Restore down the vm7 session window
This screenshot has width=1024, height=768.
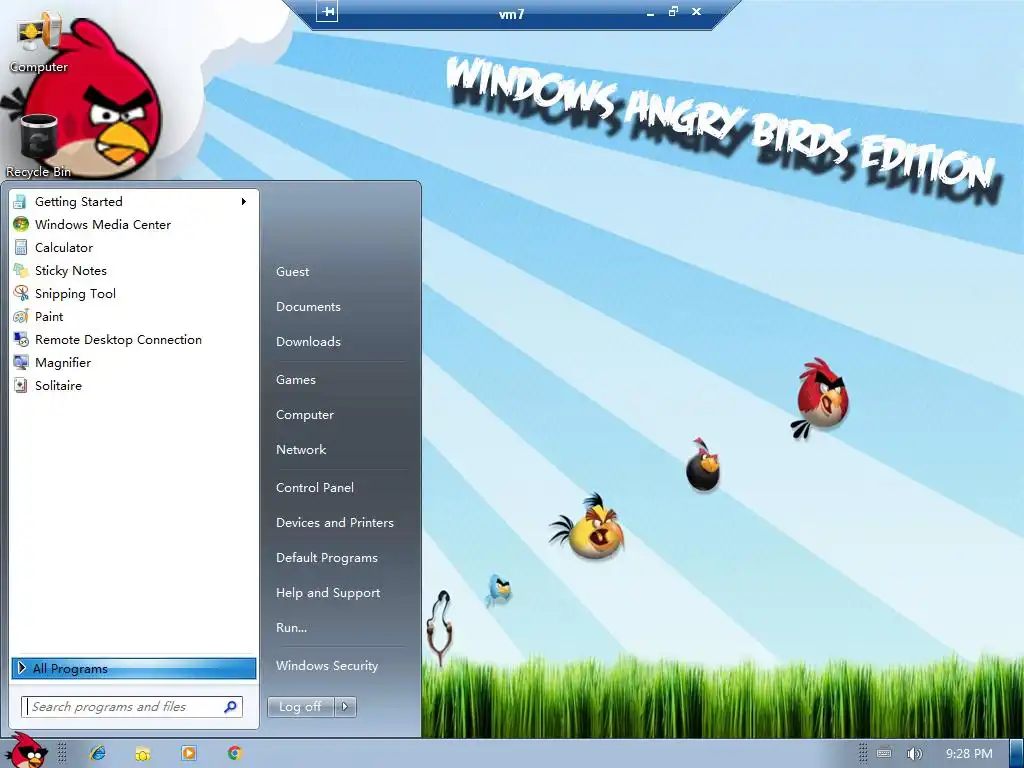673,11
